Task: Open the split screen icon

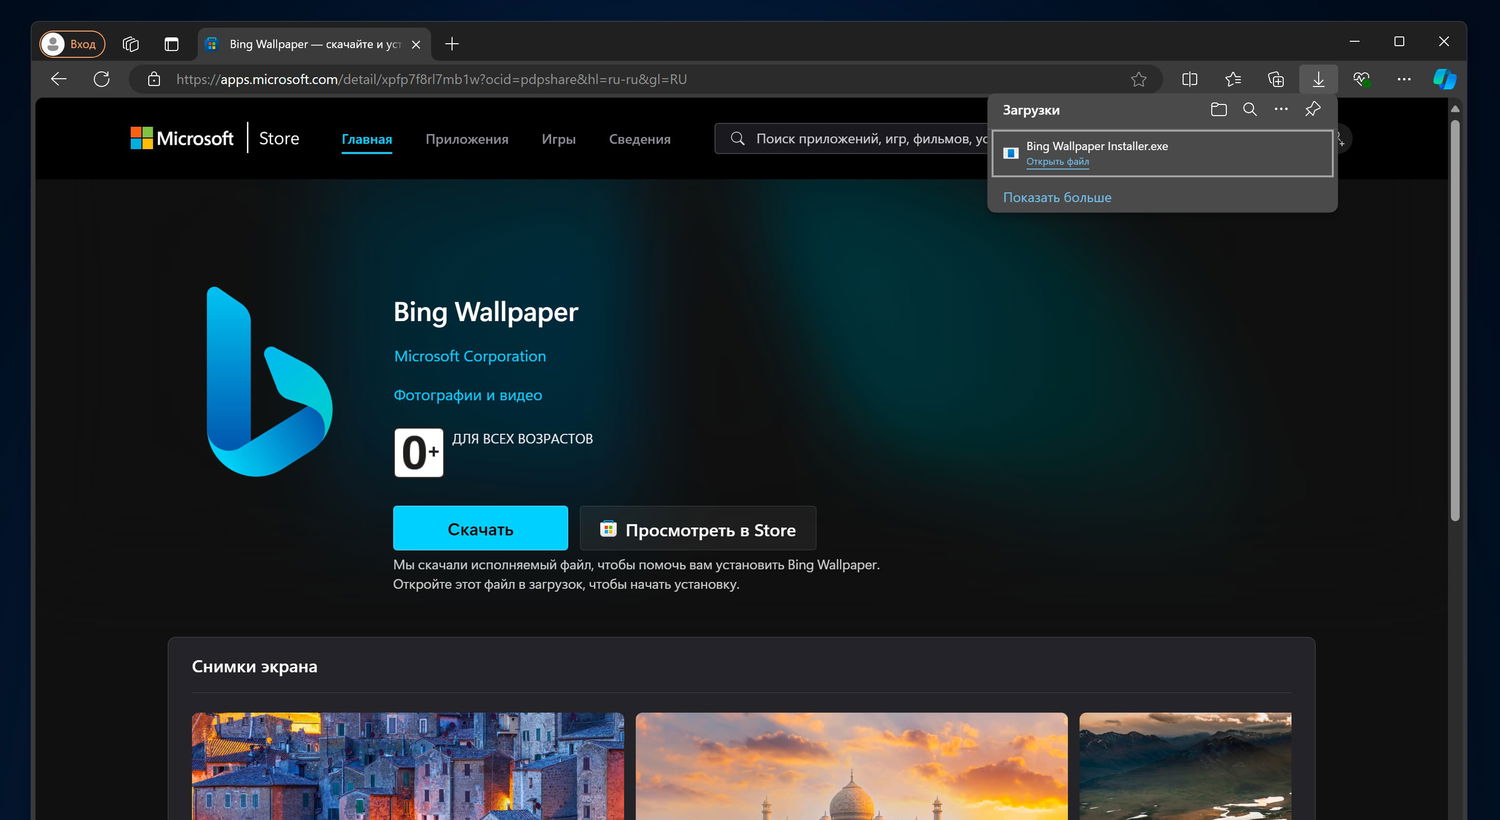Action: tap(1190, 79)
